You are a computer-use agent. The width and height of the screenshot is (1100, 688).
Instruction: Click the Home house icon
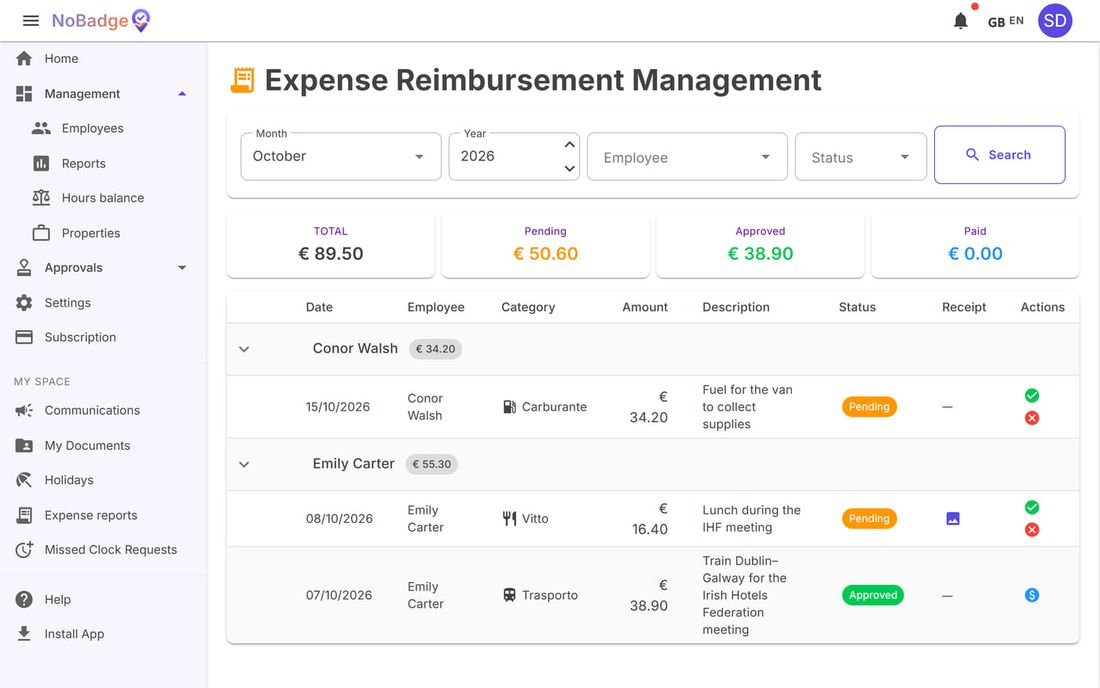coord(24,58)
